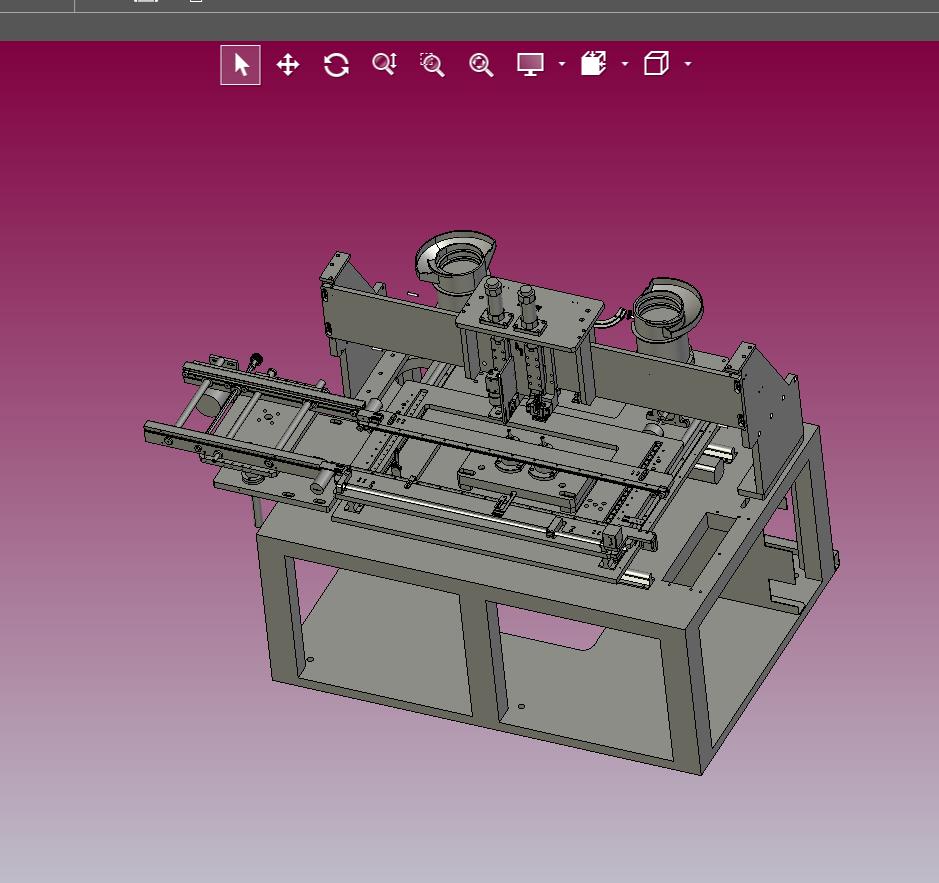939x883 pixels.
Task: Use the zoom window selection tool
Action: [x=432, y=65]
